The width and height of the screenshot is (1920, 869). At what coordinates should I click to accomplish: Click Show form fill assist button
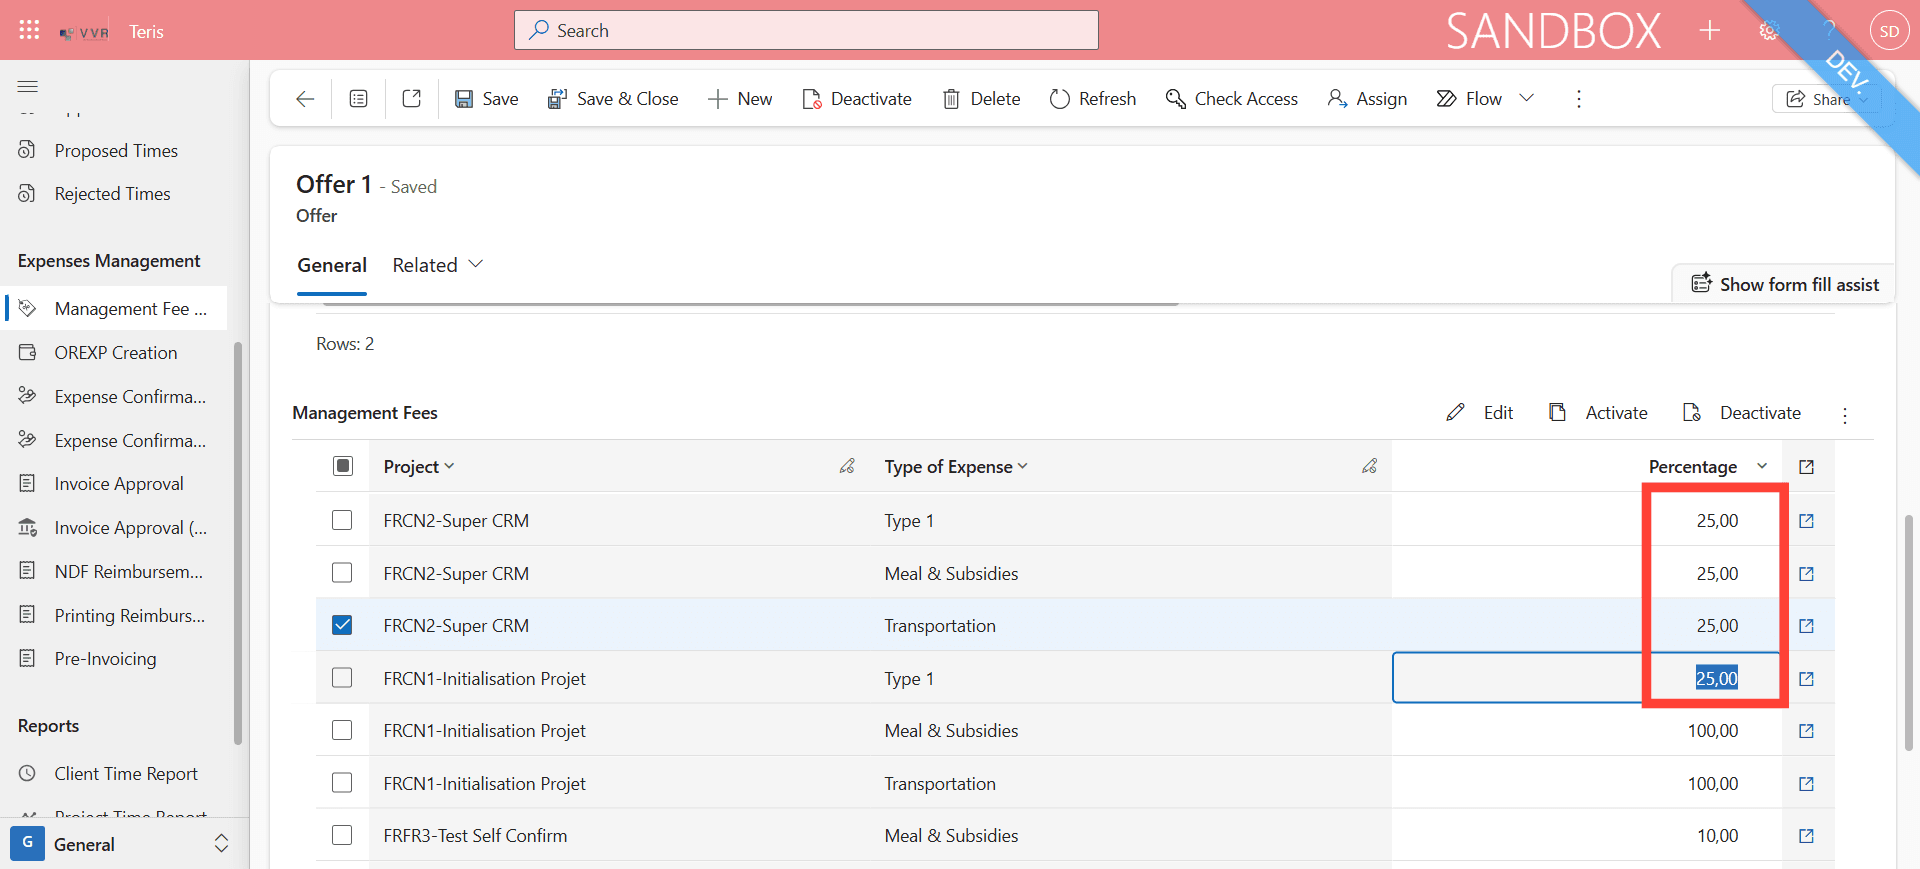(x=1785, y=284)
